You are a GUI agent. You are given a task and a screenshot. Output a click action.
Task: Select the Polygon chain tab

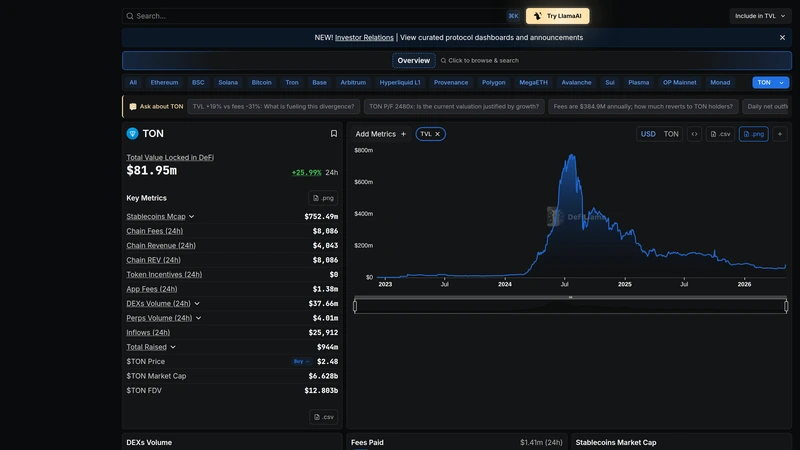(x=493, y=83)
